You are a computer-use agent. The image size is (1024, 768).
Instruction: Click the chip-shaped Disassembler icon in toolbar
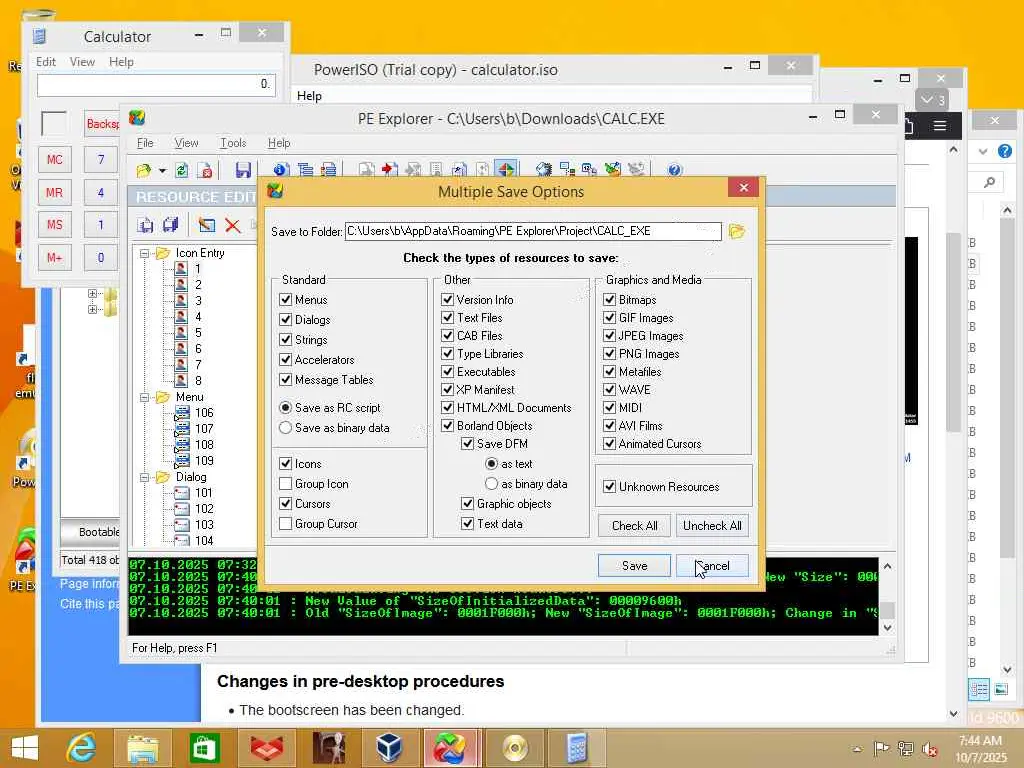tap(543, 170)
